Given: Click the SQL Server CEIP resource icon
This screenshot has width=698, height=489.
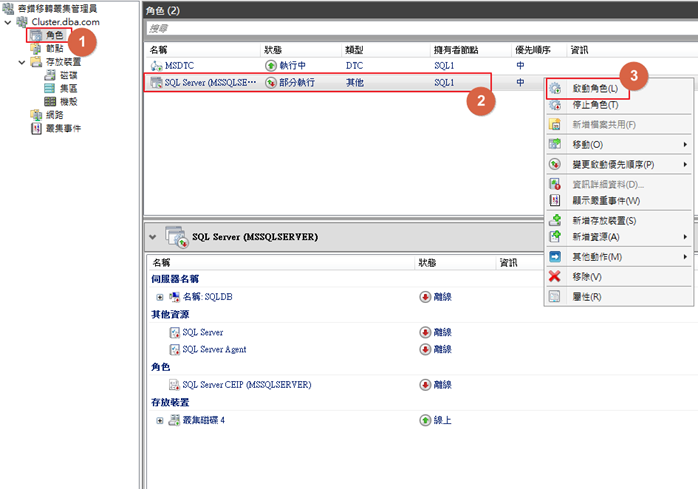Looking at the screenshot, I should point(175,384).
